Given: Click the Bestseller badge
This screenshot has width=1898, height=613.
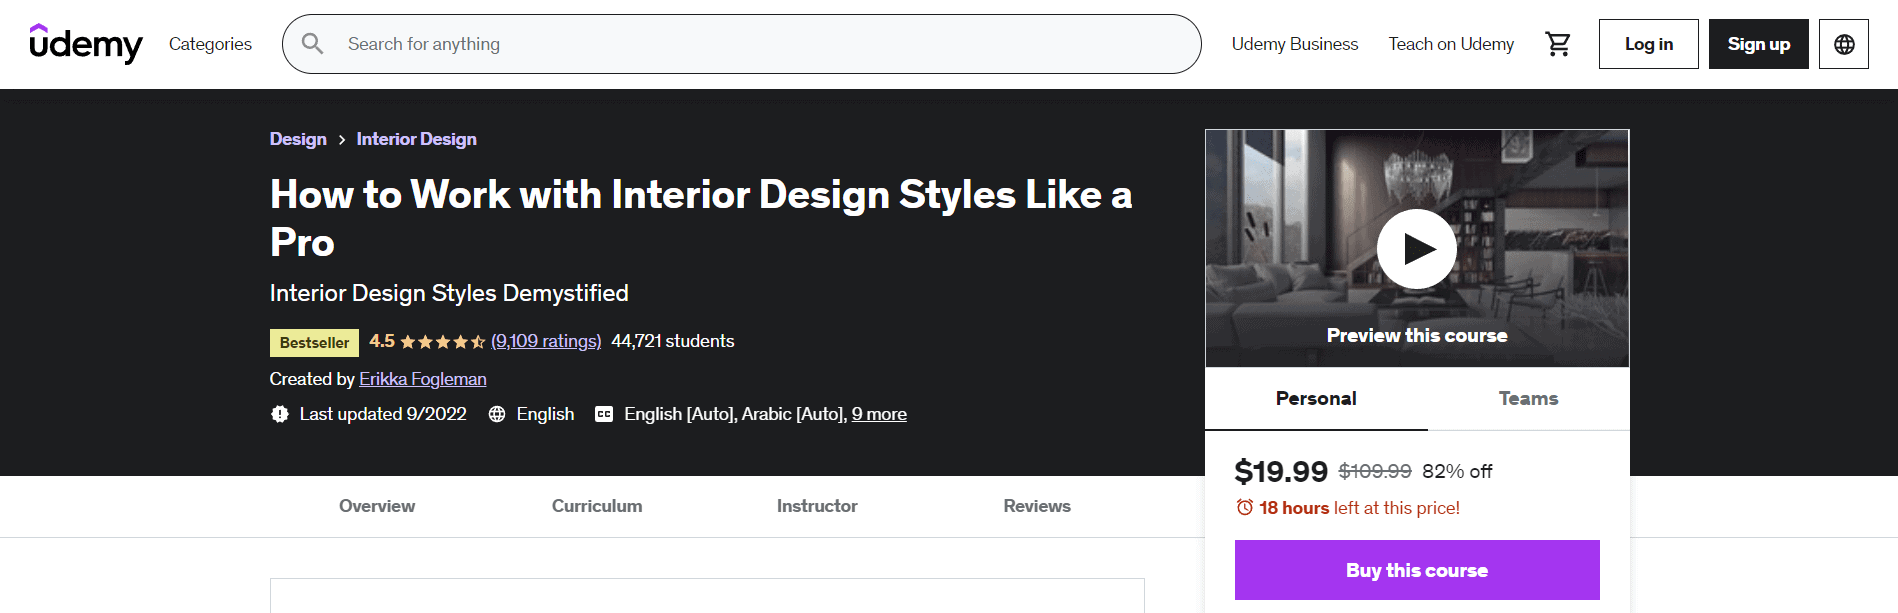Looking at the screenshot, I should point(314,343).
